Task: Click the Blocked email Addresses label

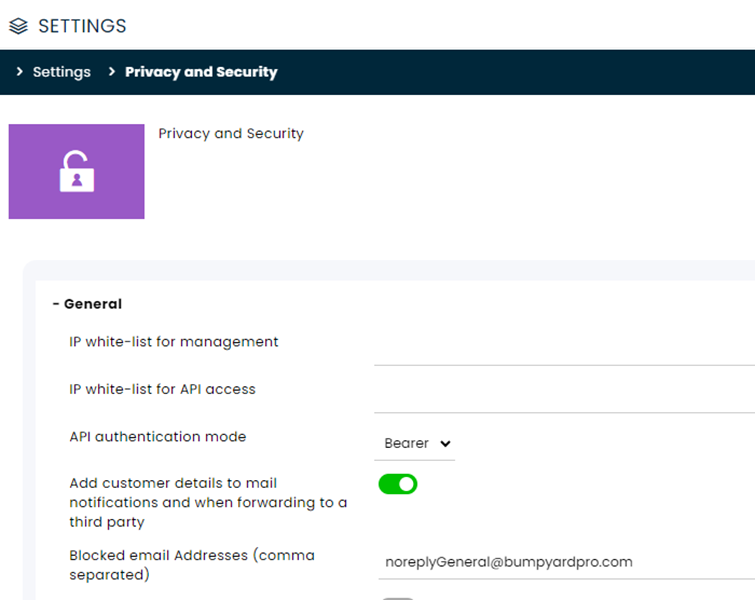Action: click(192, 565)
